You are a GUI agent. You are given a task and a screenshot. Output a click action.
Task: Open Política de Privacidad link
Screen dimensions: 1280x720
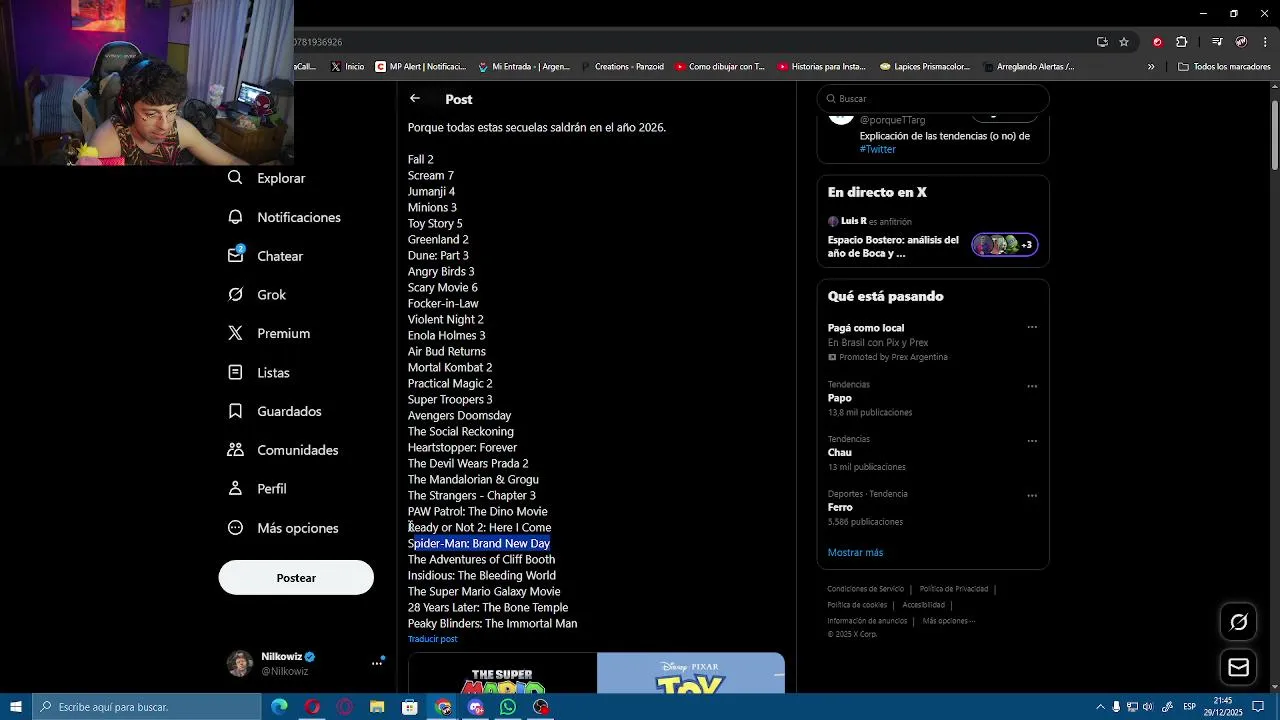coord(953,589)
